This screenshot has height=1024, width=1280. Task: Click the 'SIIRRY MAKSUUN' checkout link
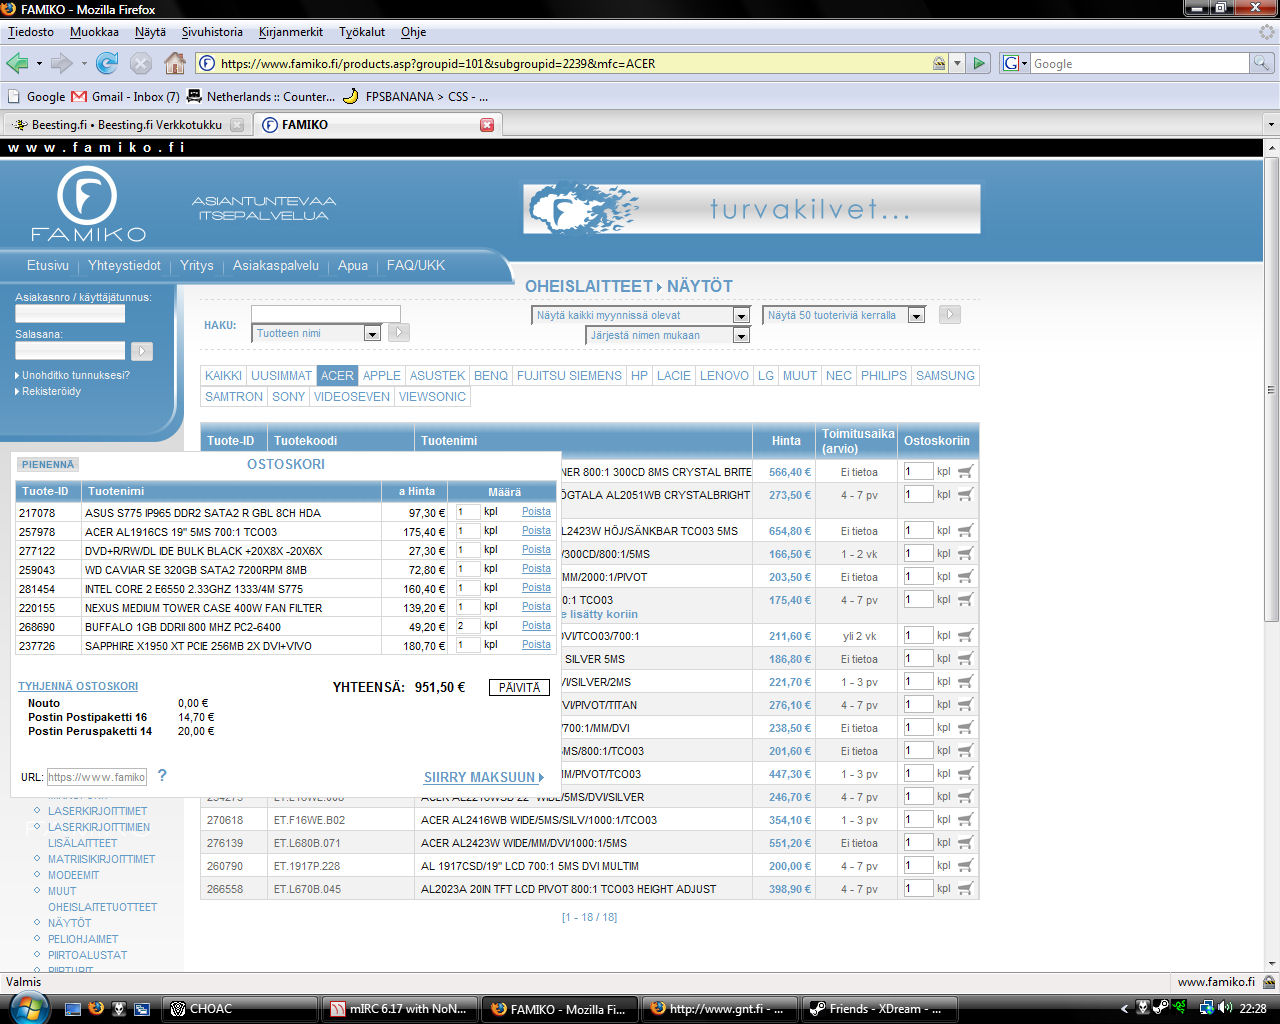pyautogui.click(x=483, y=777)
